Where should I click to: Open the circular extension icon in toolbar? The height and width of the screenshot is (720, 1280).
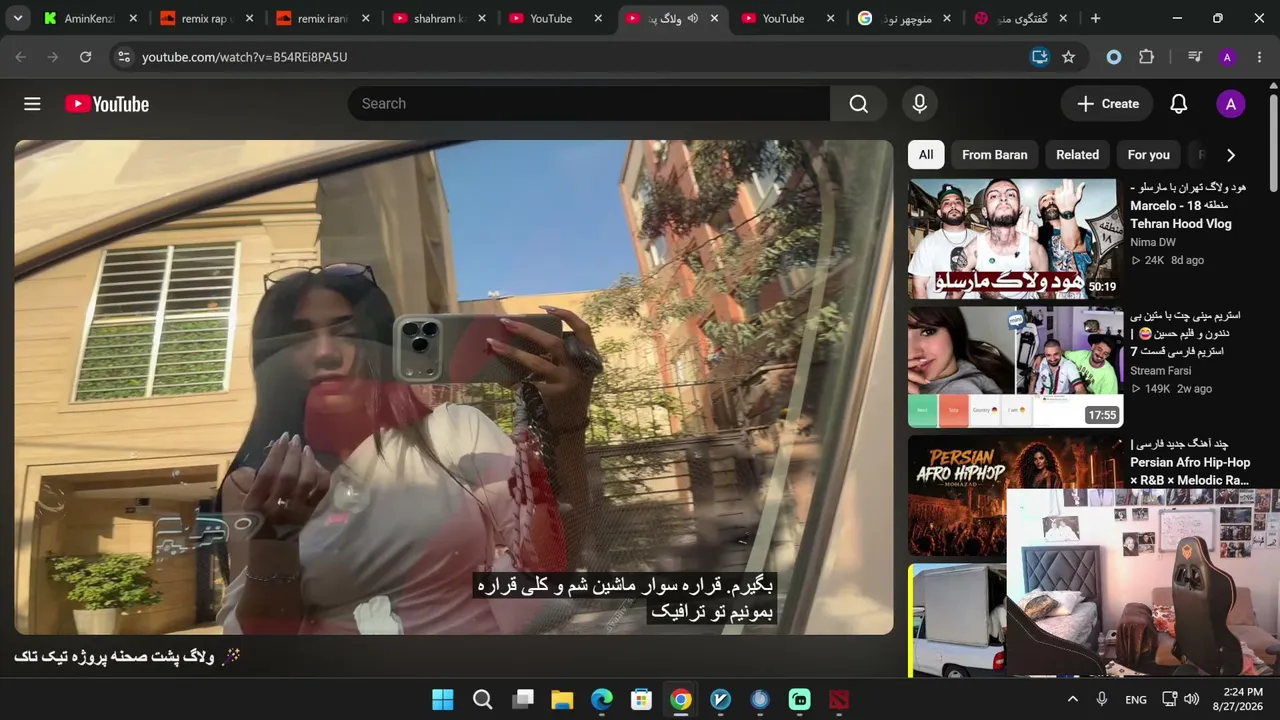point(1114,57)
